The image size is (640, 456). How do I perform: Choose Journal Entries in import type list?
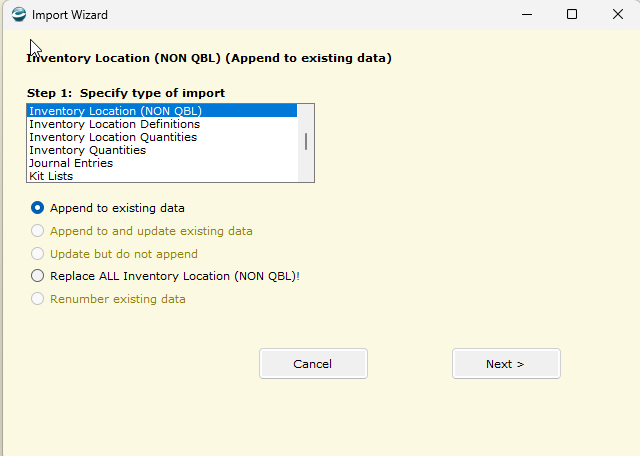click(x=162, y=163)
